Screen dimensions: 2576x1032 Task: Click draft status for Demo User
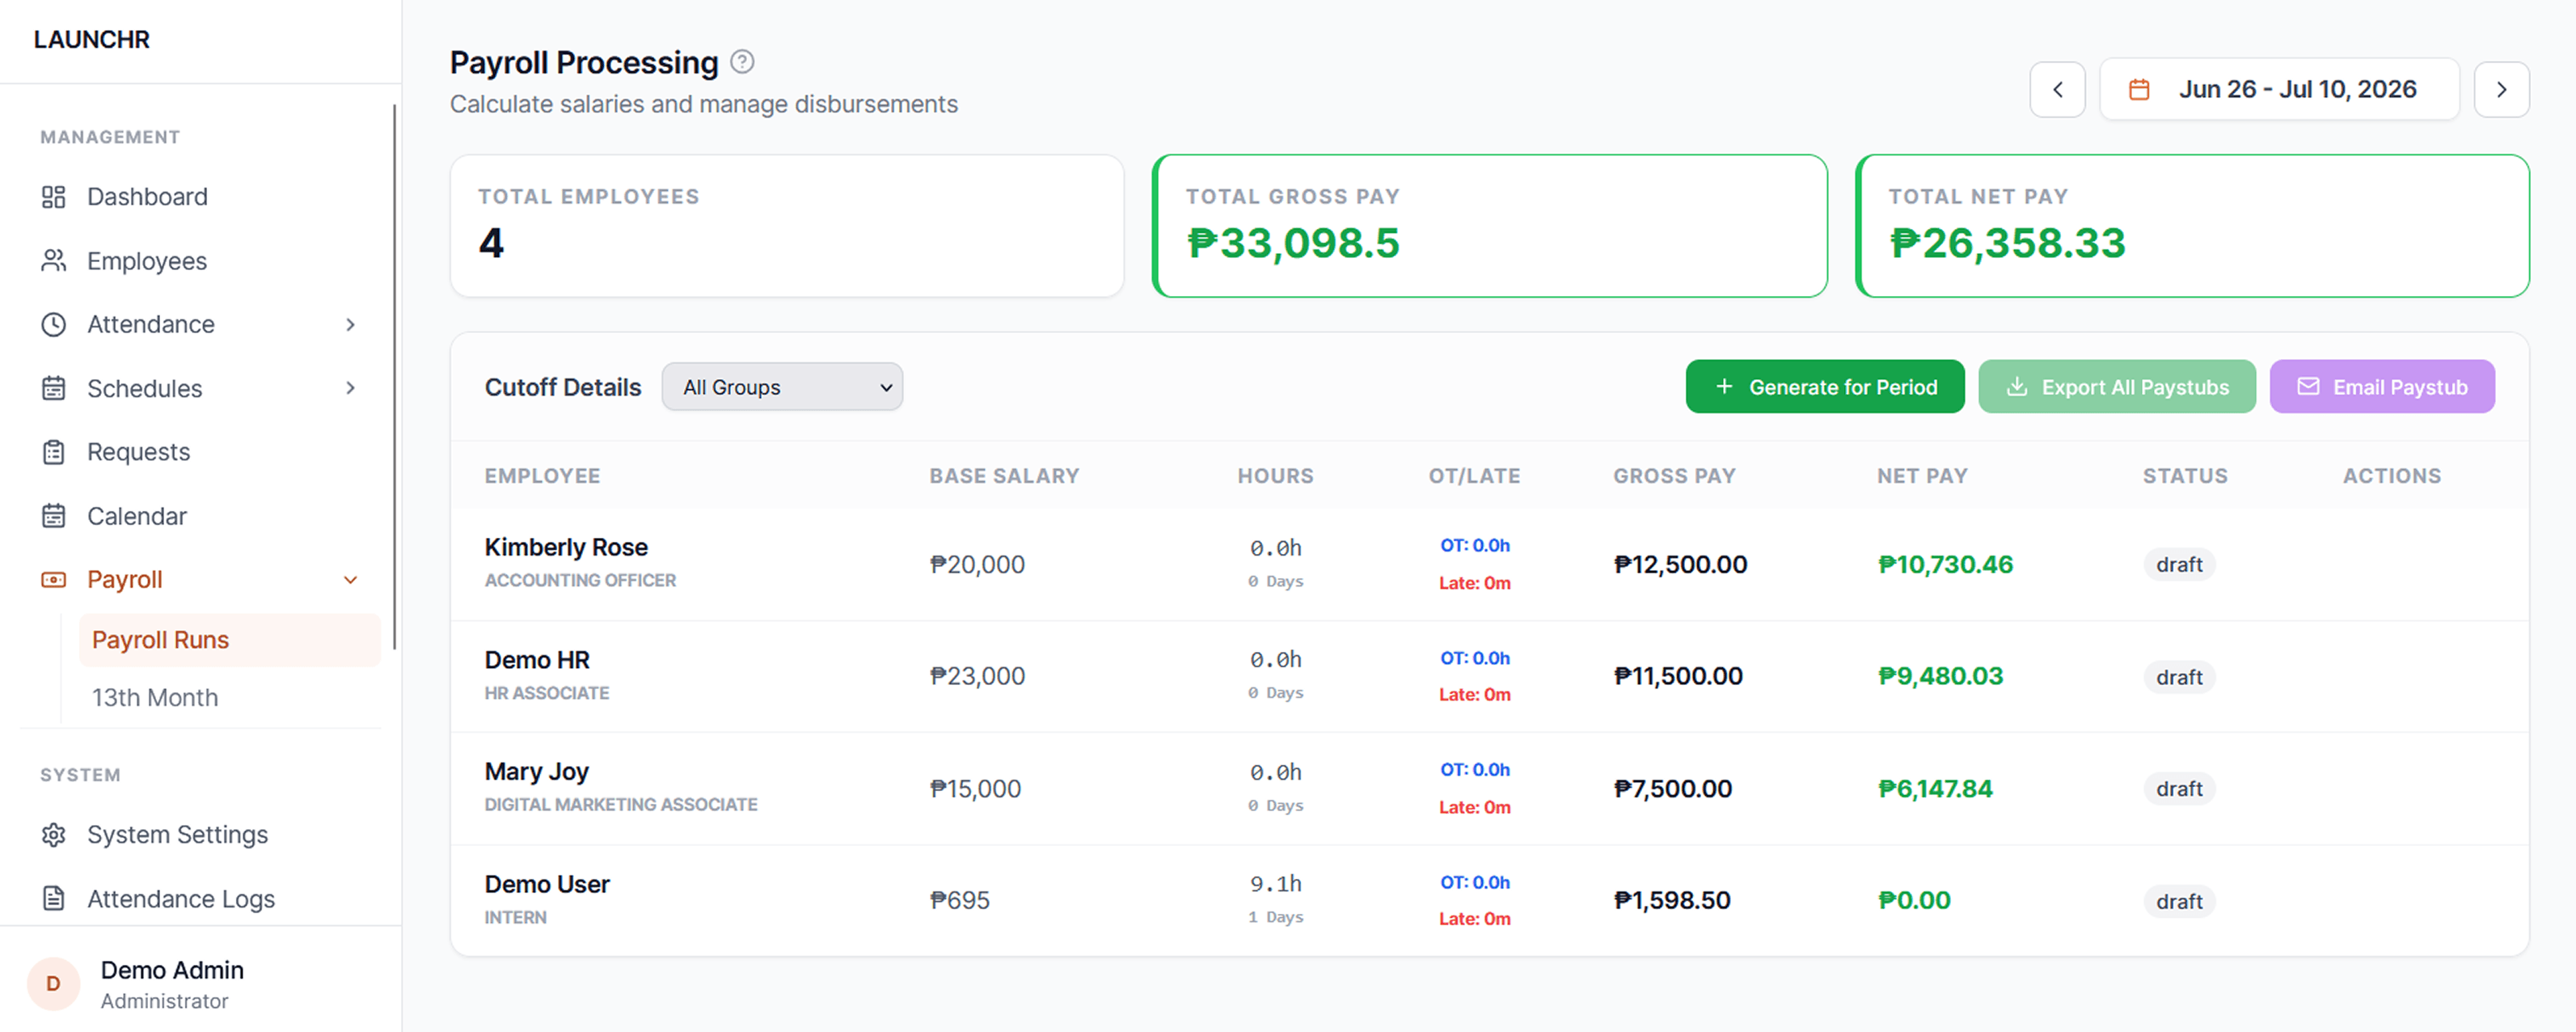click(2179, 902)
